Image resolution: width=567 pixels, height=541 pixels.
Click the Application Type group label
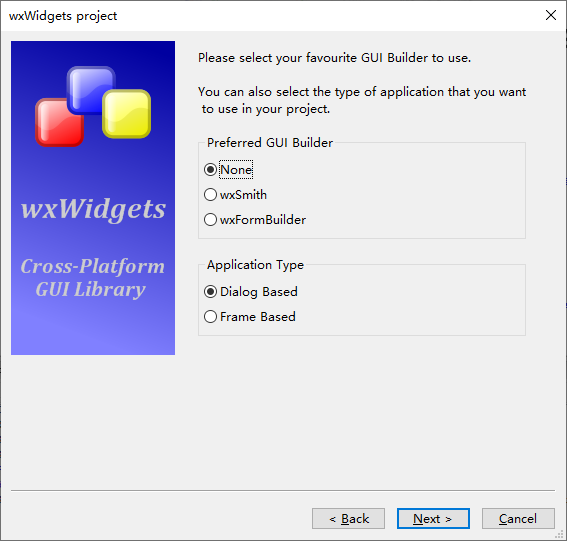[x=255, y=265]
